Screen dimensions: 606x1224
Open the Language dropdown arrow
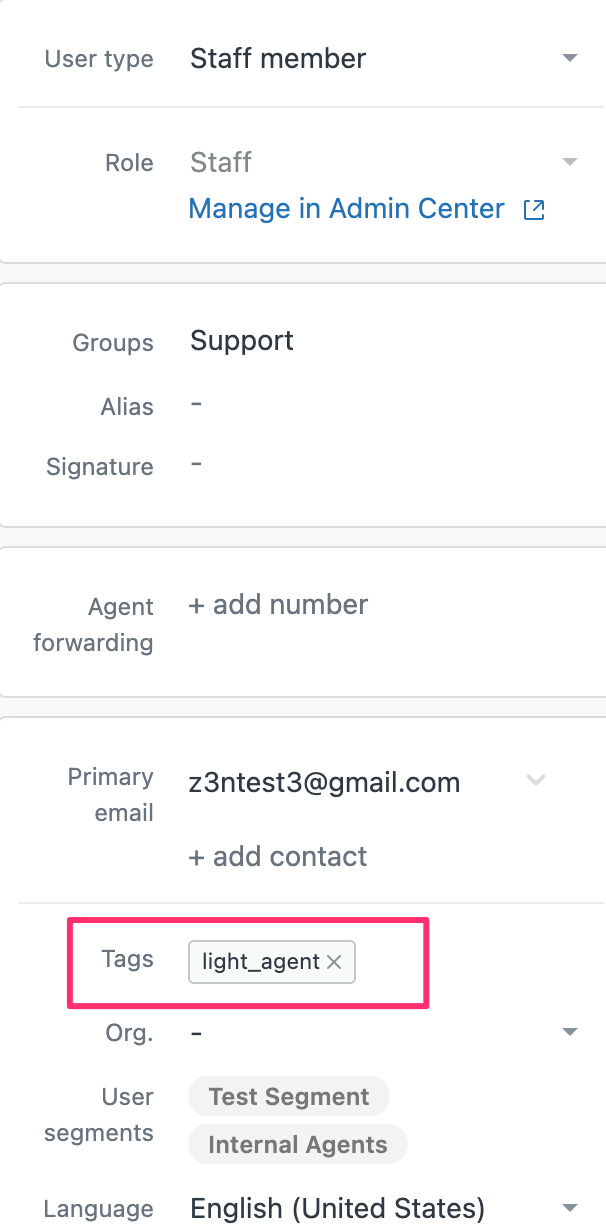tap(570, 1208)
